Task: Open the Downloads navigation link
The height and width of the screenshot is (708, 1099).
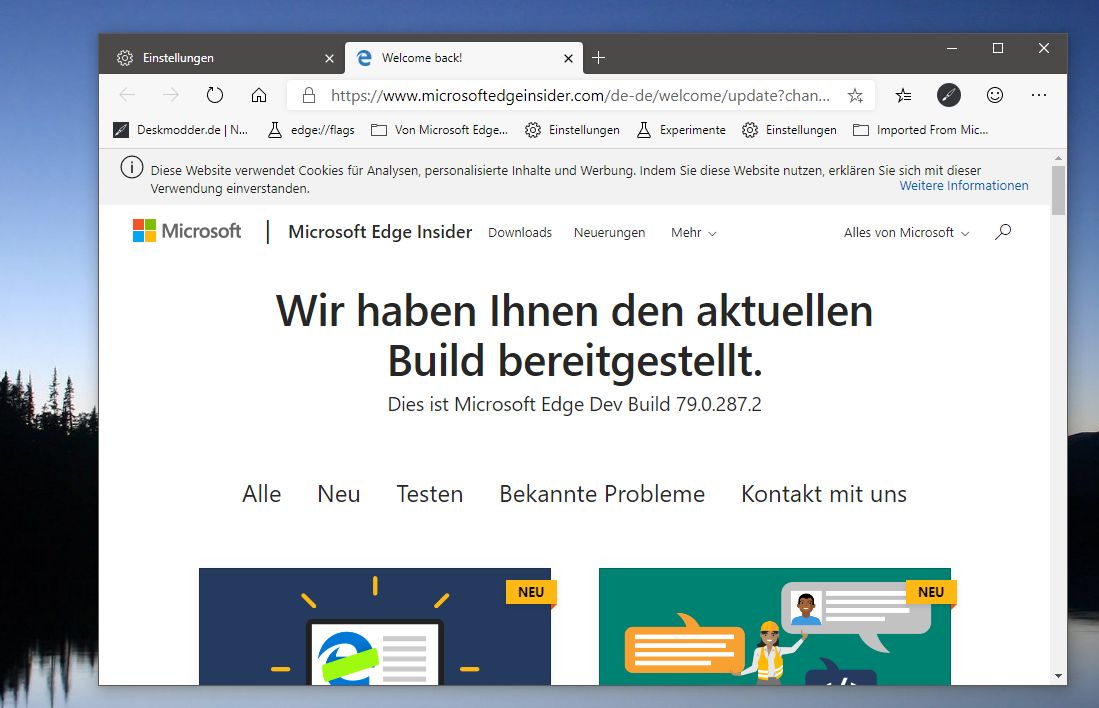Action: tap(520, 233)
